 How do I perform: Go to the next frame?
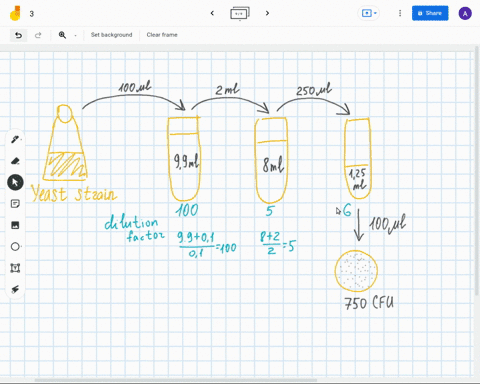click(x=267, y=13)
